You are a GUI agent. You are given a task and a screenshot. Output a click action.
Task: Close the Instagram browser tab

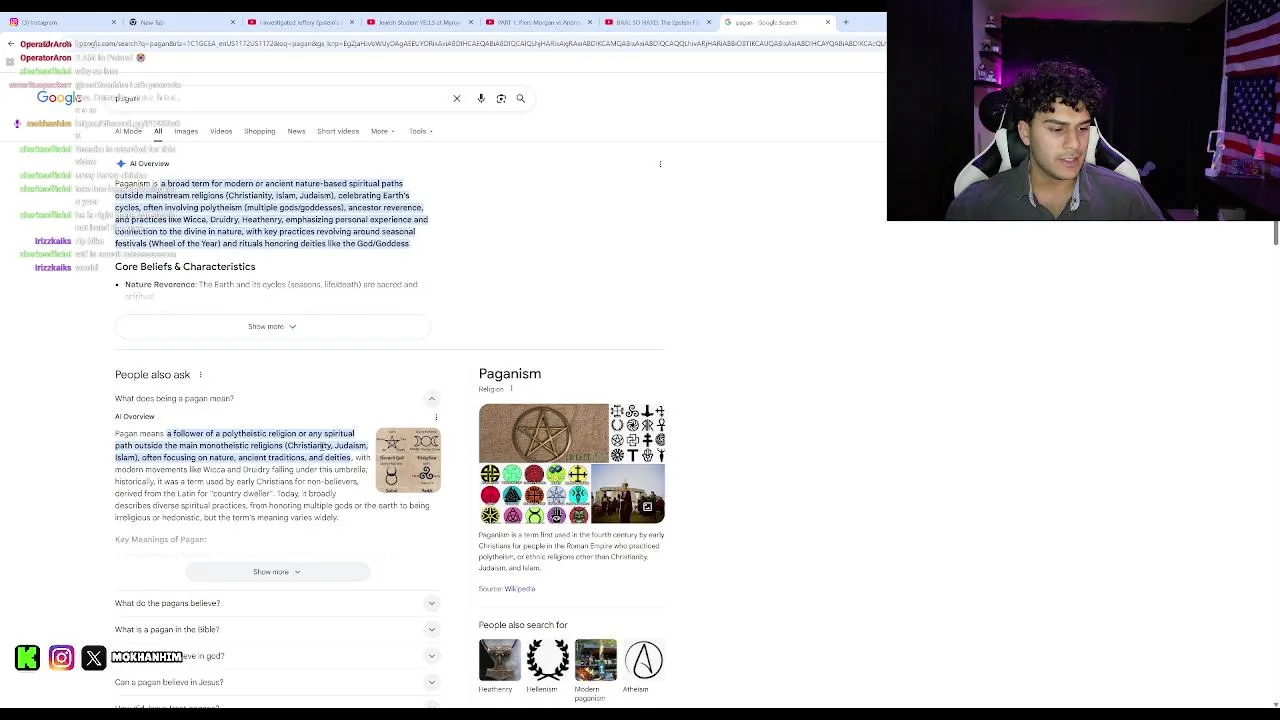click(x=113, y=22)
